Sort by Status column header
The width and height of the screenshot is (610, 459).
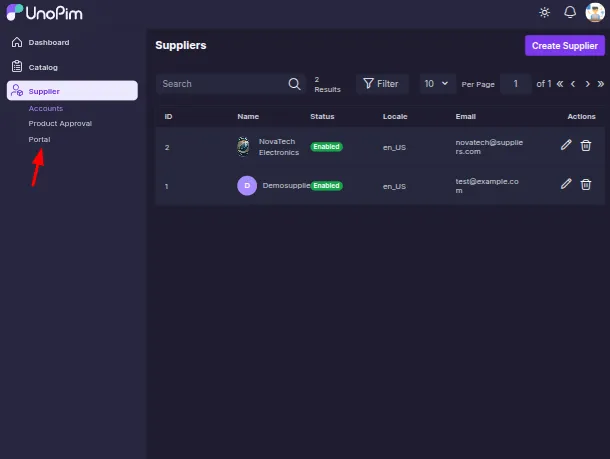322,117
